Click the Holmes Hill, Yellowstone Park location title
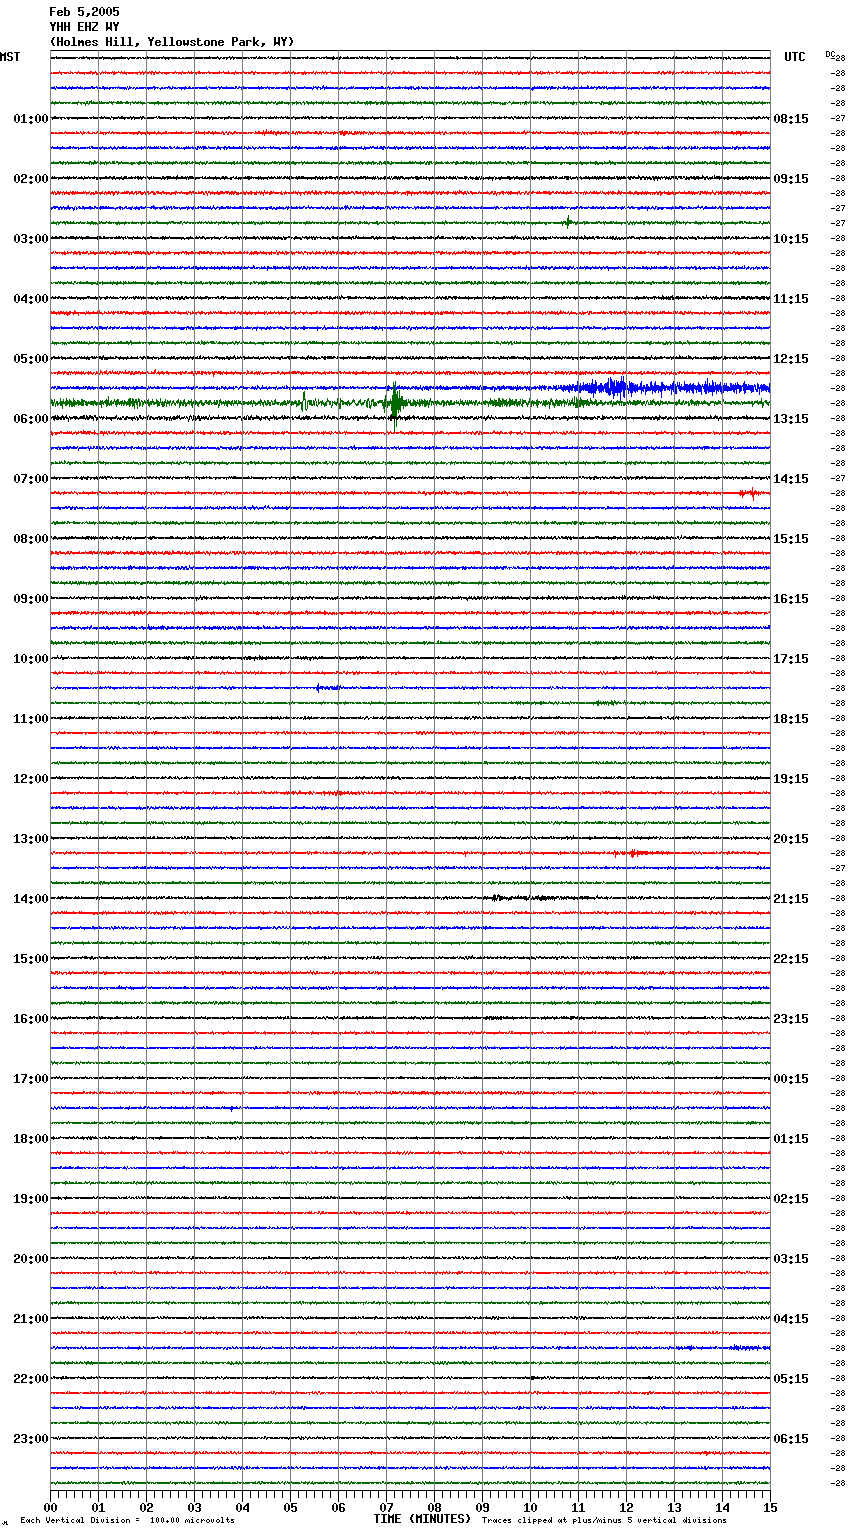Viewport: 850px width, 1534px height. 172,42
